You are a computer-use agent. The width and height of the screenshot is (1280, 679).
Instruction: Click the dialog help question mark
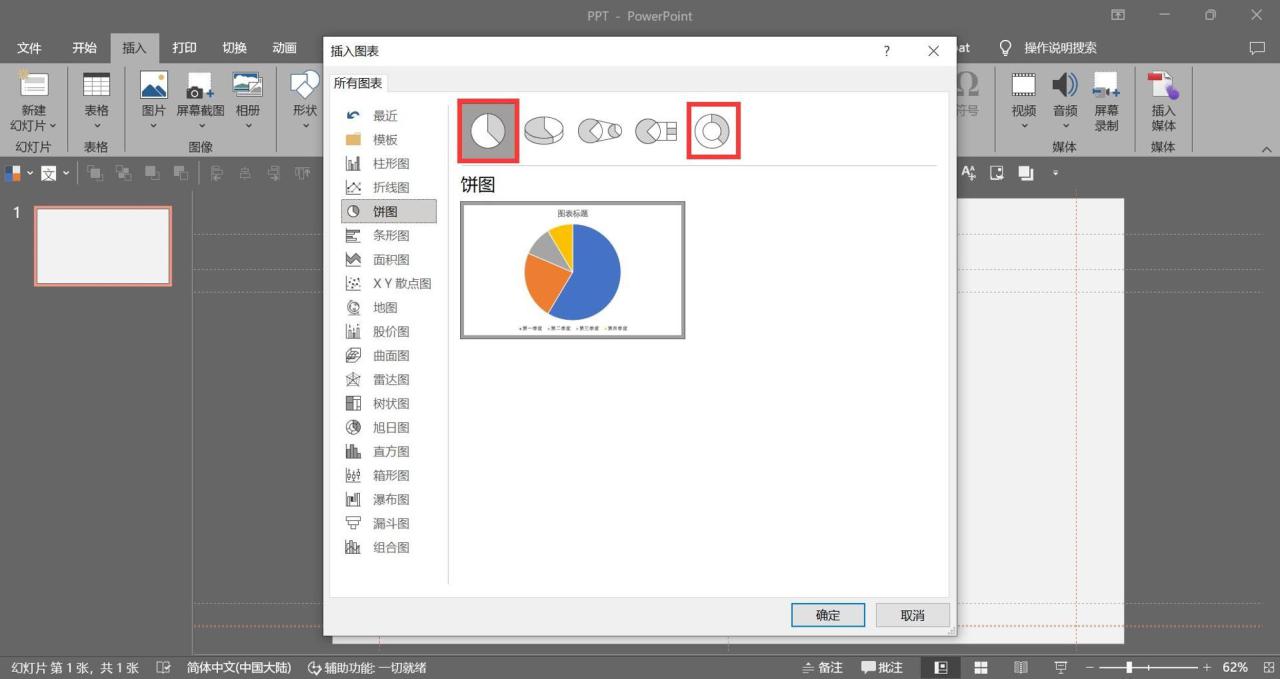click(886, 51)
